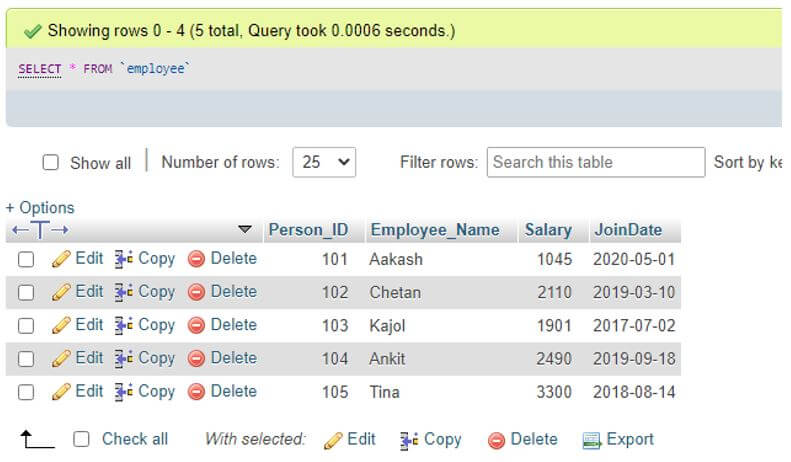The height and width of the screenshot is (462, 791).
Task: Click the full texts toggle arrows icon
Action: (39, 230)
